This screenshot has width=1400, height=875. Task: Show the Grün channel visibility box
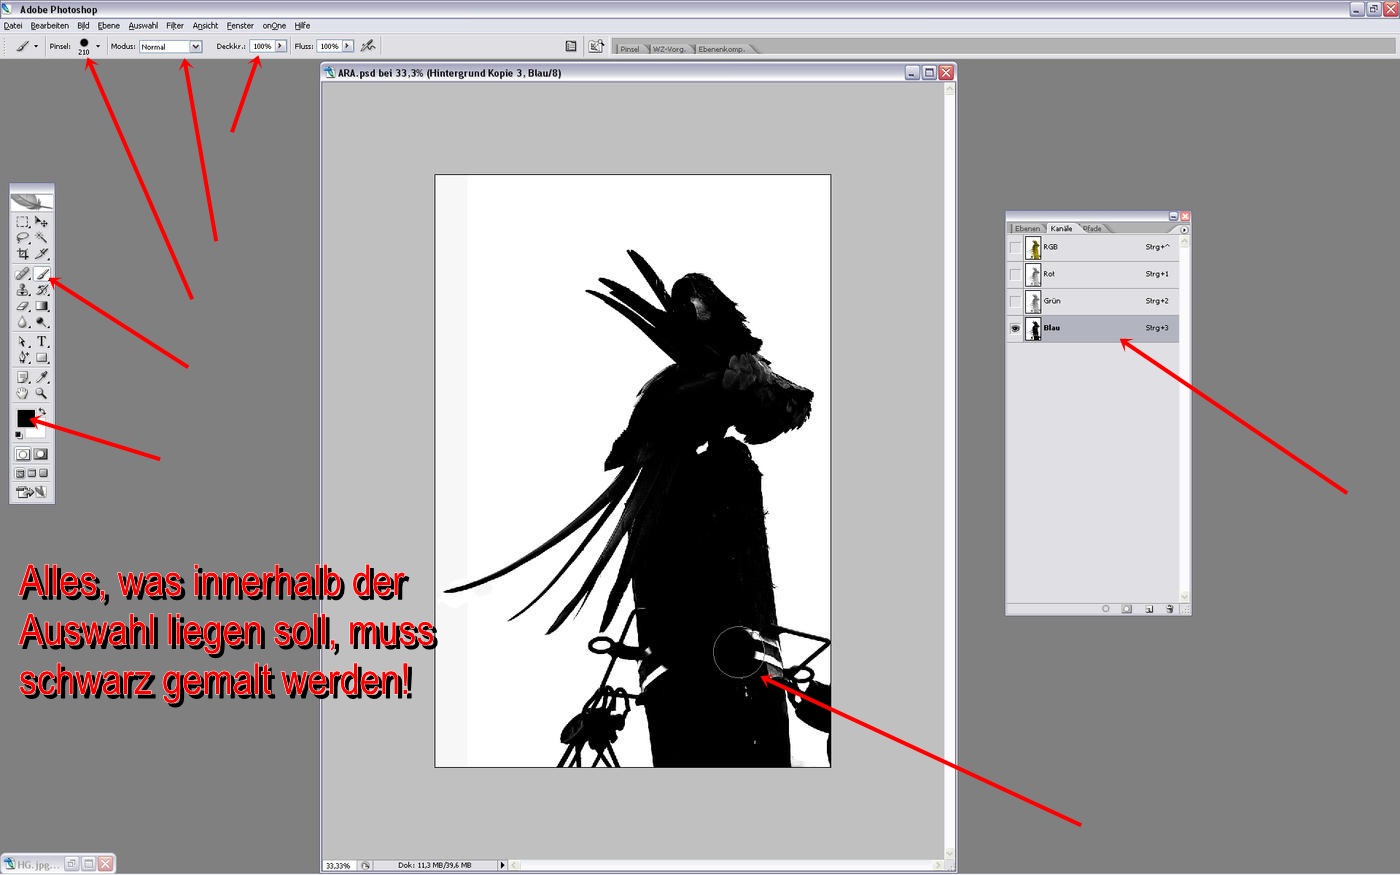[1015, 301]
